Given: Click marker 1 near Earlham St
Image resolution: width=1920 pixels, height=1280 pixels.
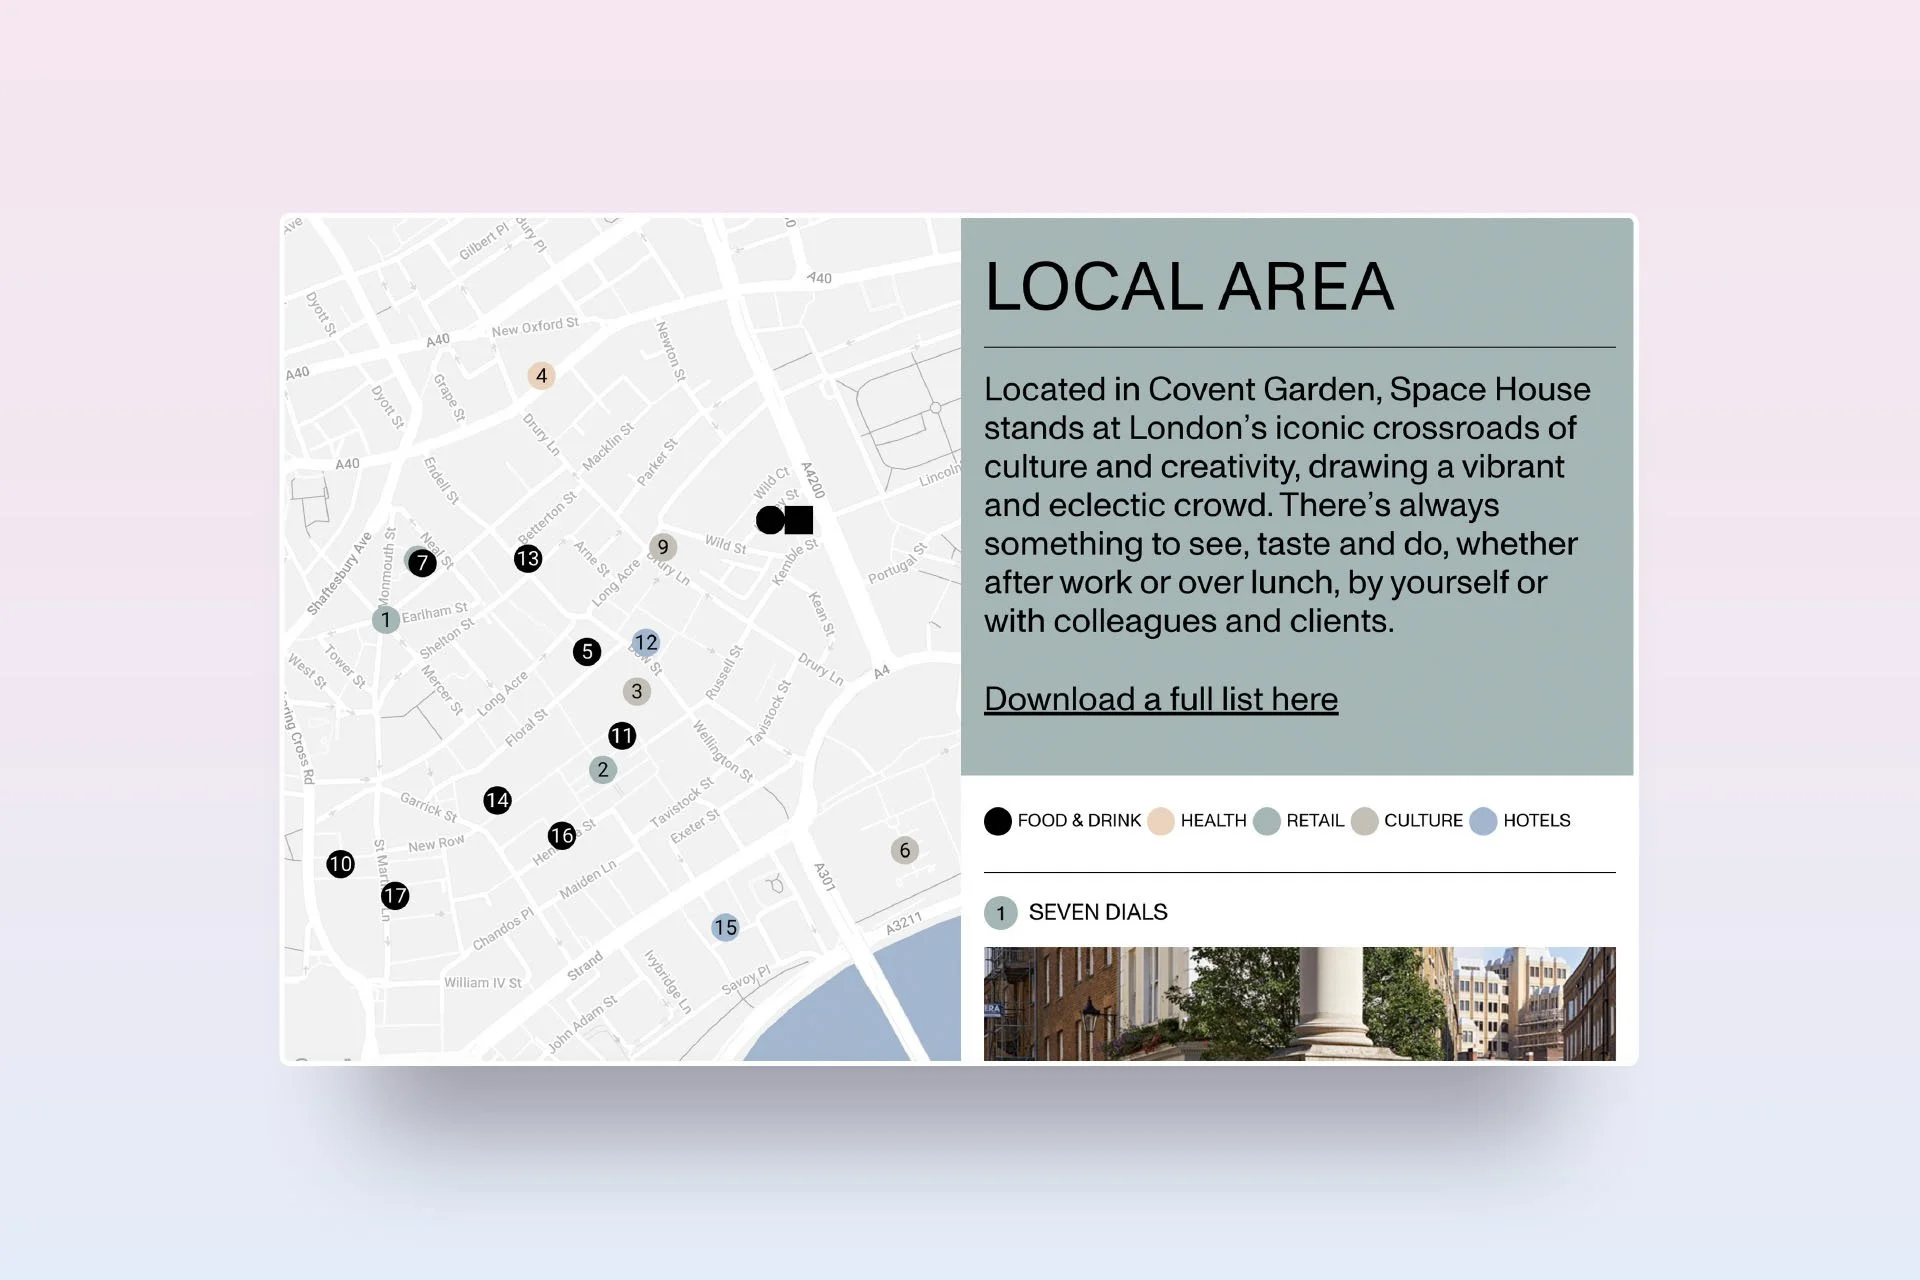Looking at the screenshot, I should pos(386,620).
